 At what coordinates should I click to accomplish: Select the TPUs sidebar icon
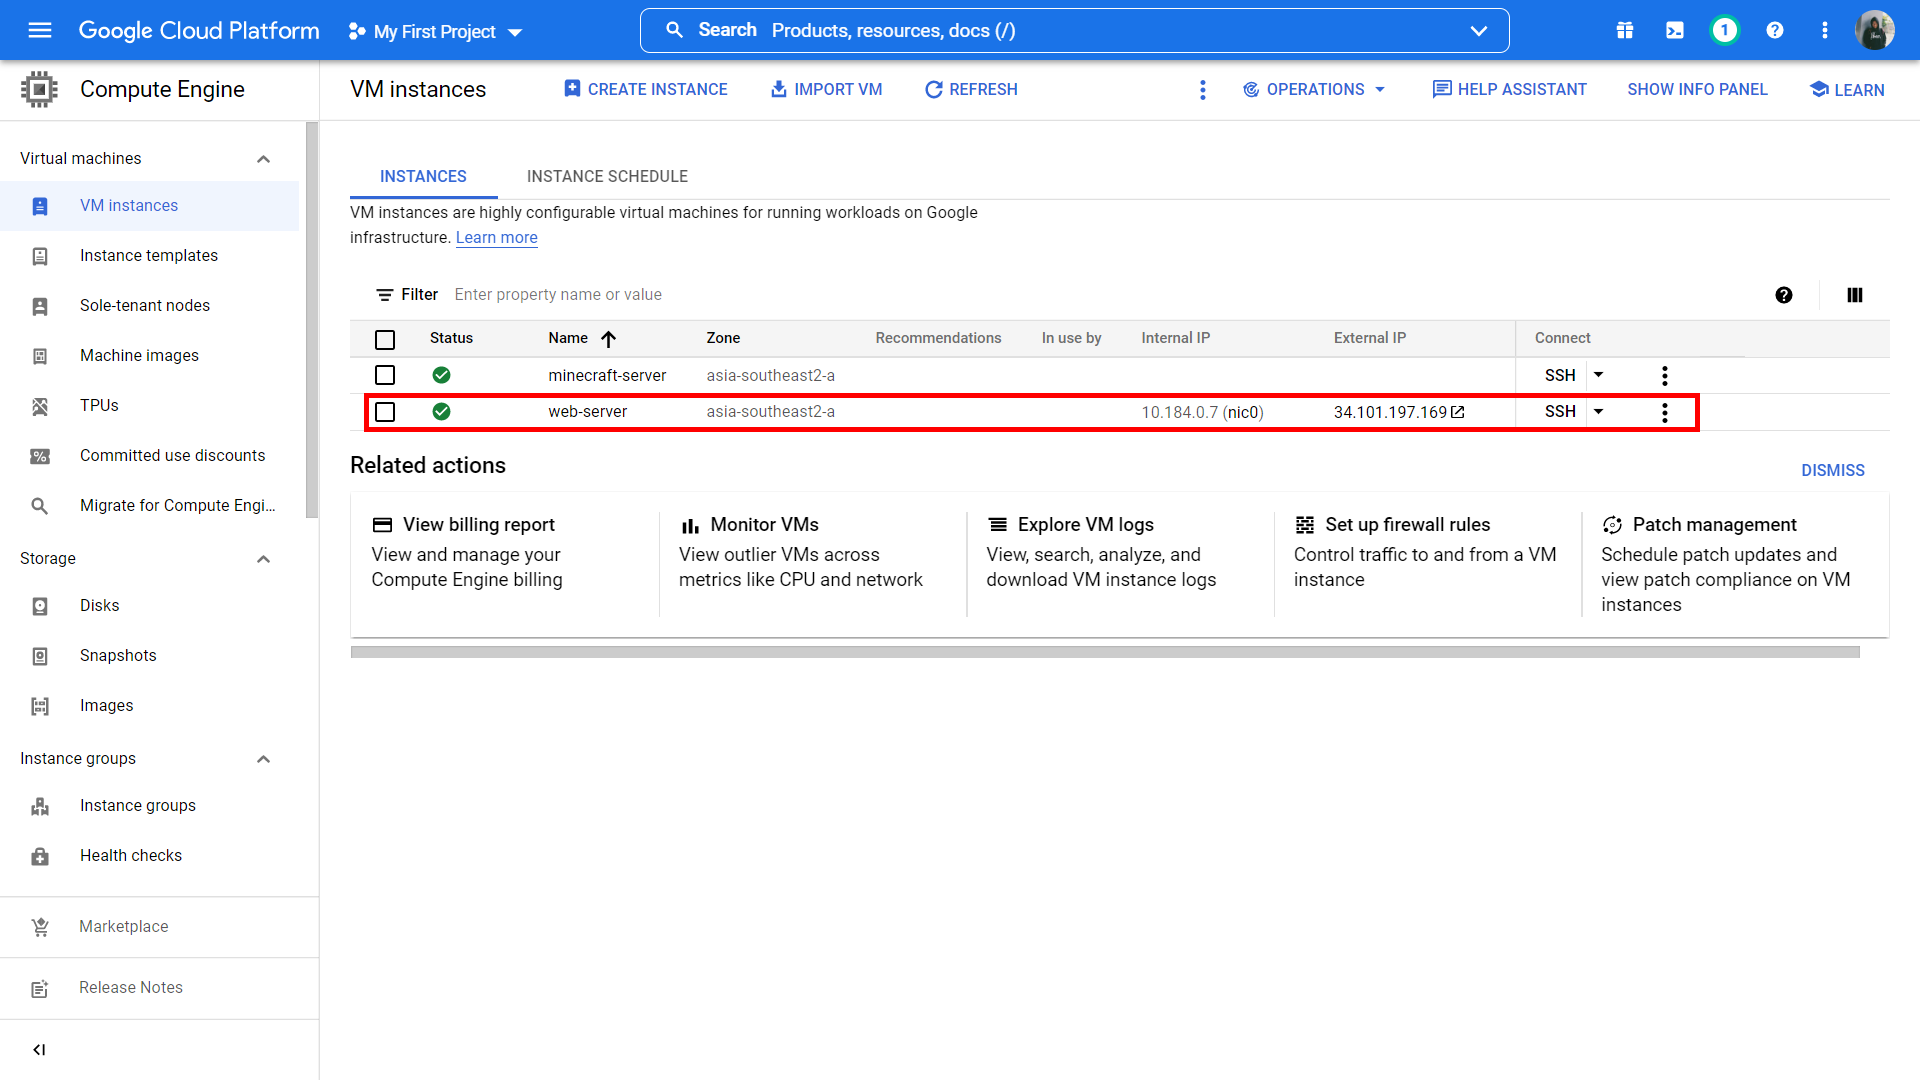click(x=39, y=405)
